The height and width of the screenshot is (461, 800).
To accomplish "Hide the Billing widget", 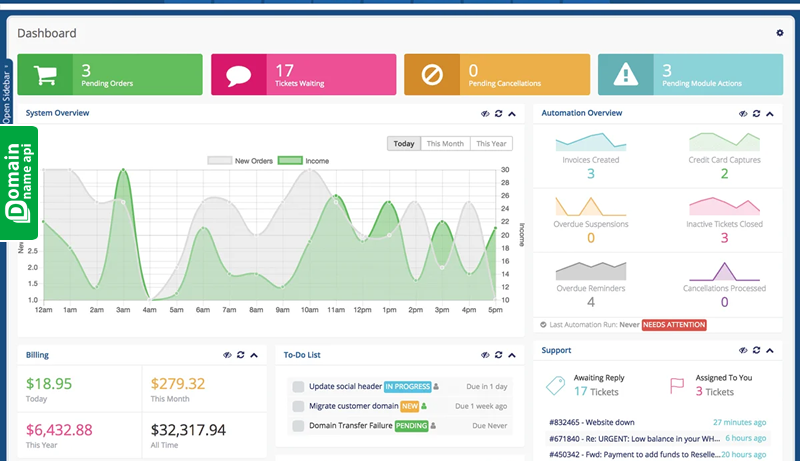I will tap(227, 355).
